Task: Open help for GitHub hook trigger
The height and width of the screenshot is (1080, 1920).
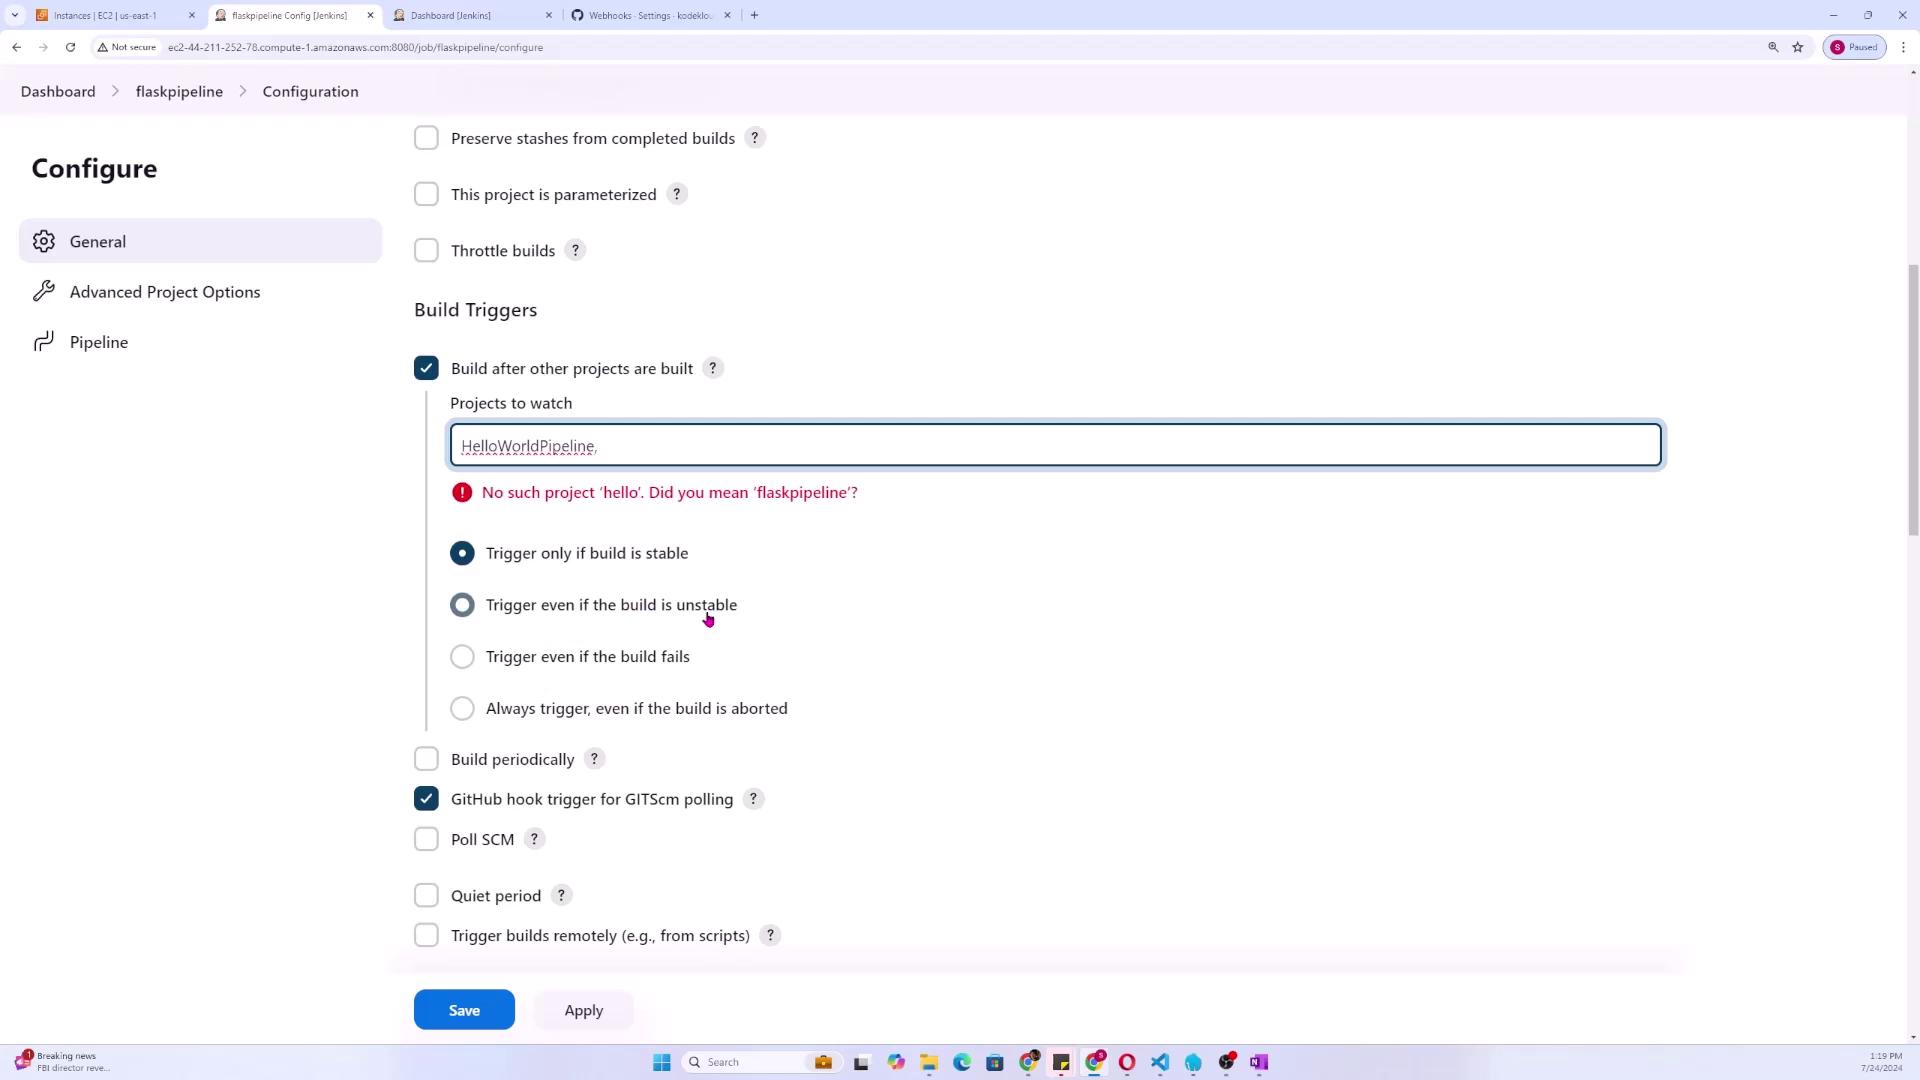Action: pos(753,799)
